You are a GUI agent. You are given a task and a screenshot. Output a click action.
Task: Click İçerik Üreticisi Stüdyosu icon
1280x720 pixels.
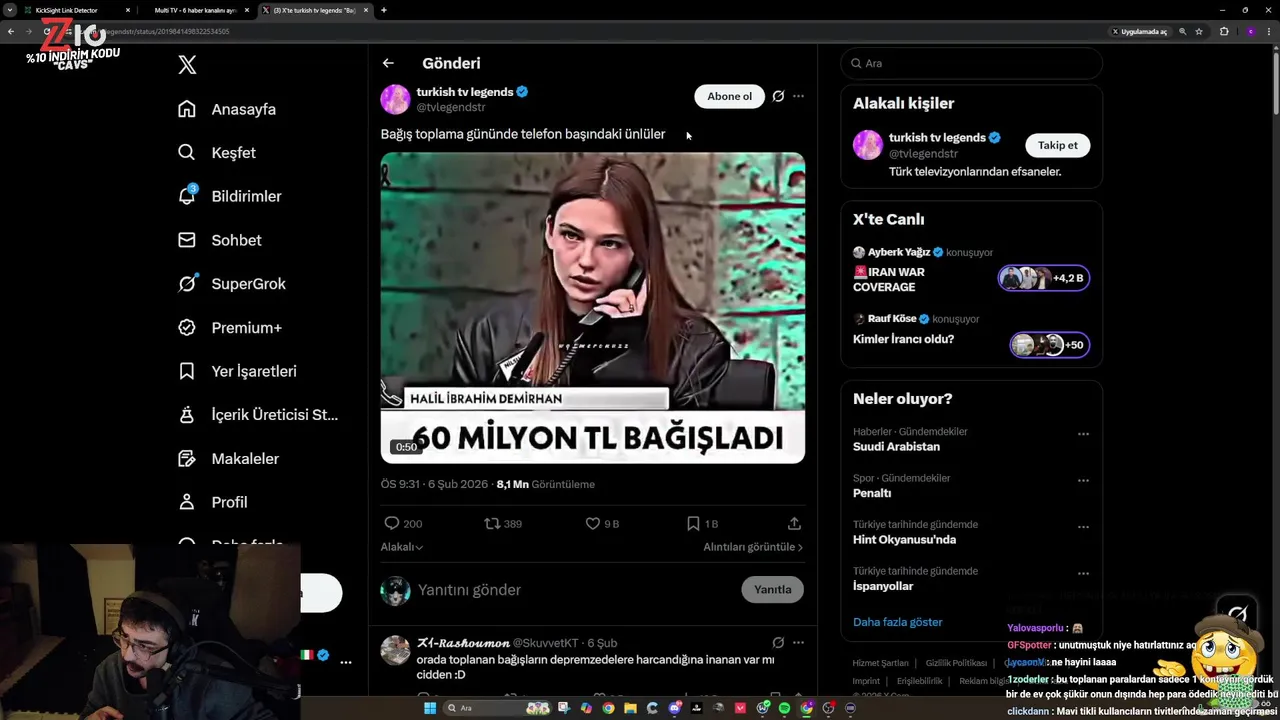pyautogui.click(x=187, y=414)
